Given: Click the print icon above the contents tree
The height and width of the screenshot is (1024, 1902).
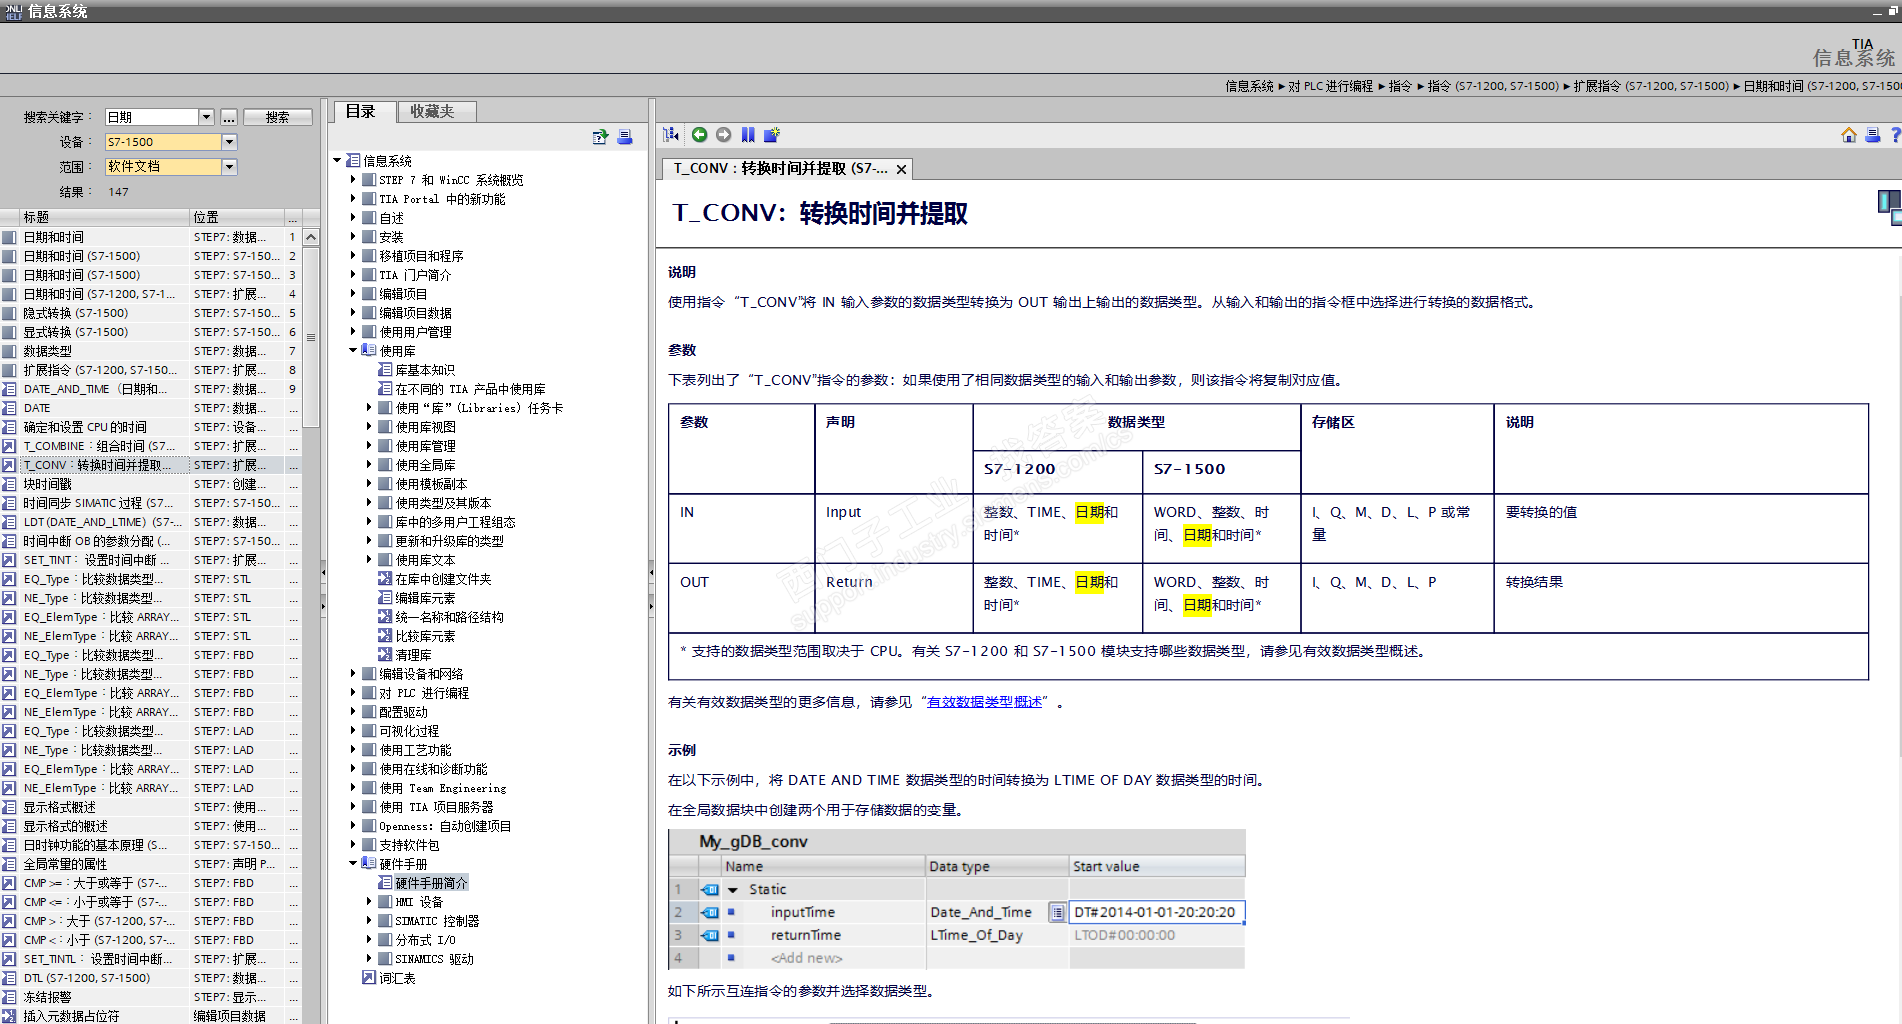Looking at the screenshot, I should point(625,137).
